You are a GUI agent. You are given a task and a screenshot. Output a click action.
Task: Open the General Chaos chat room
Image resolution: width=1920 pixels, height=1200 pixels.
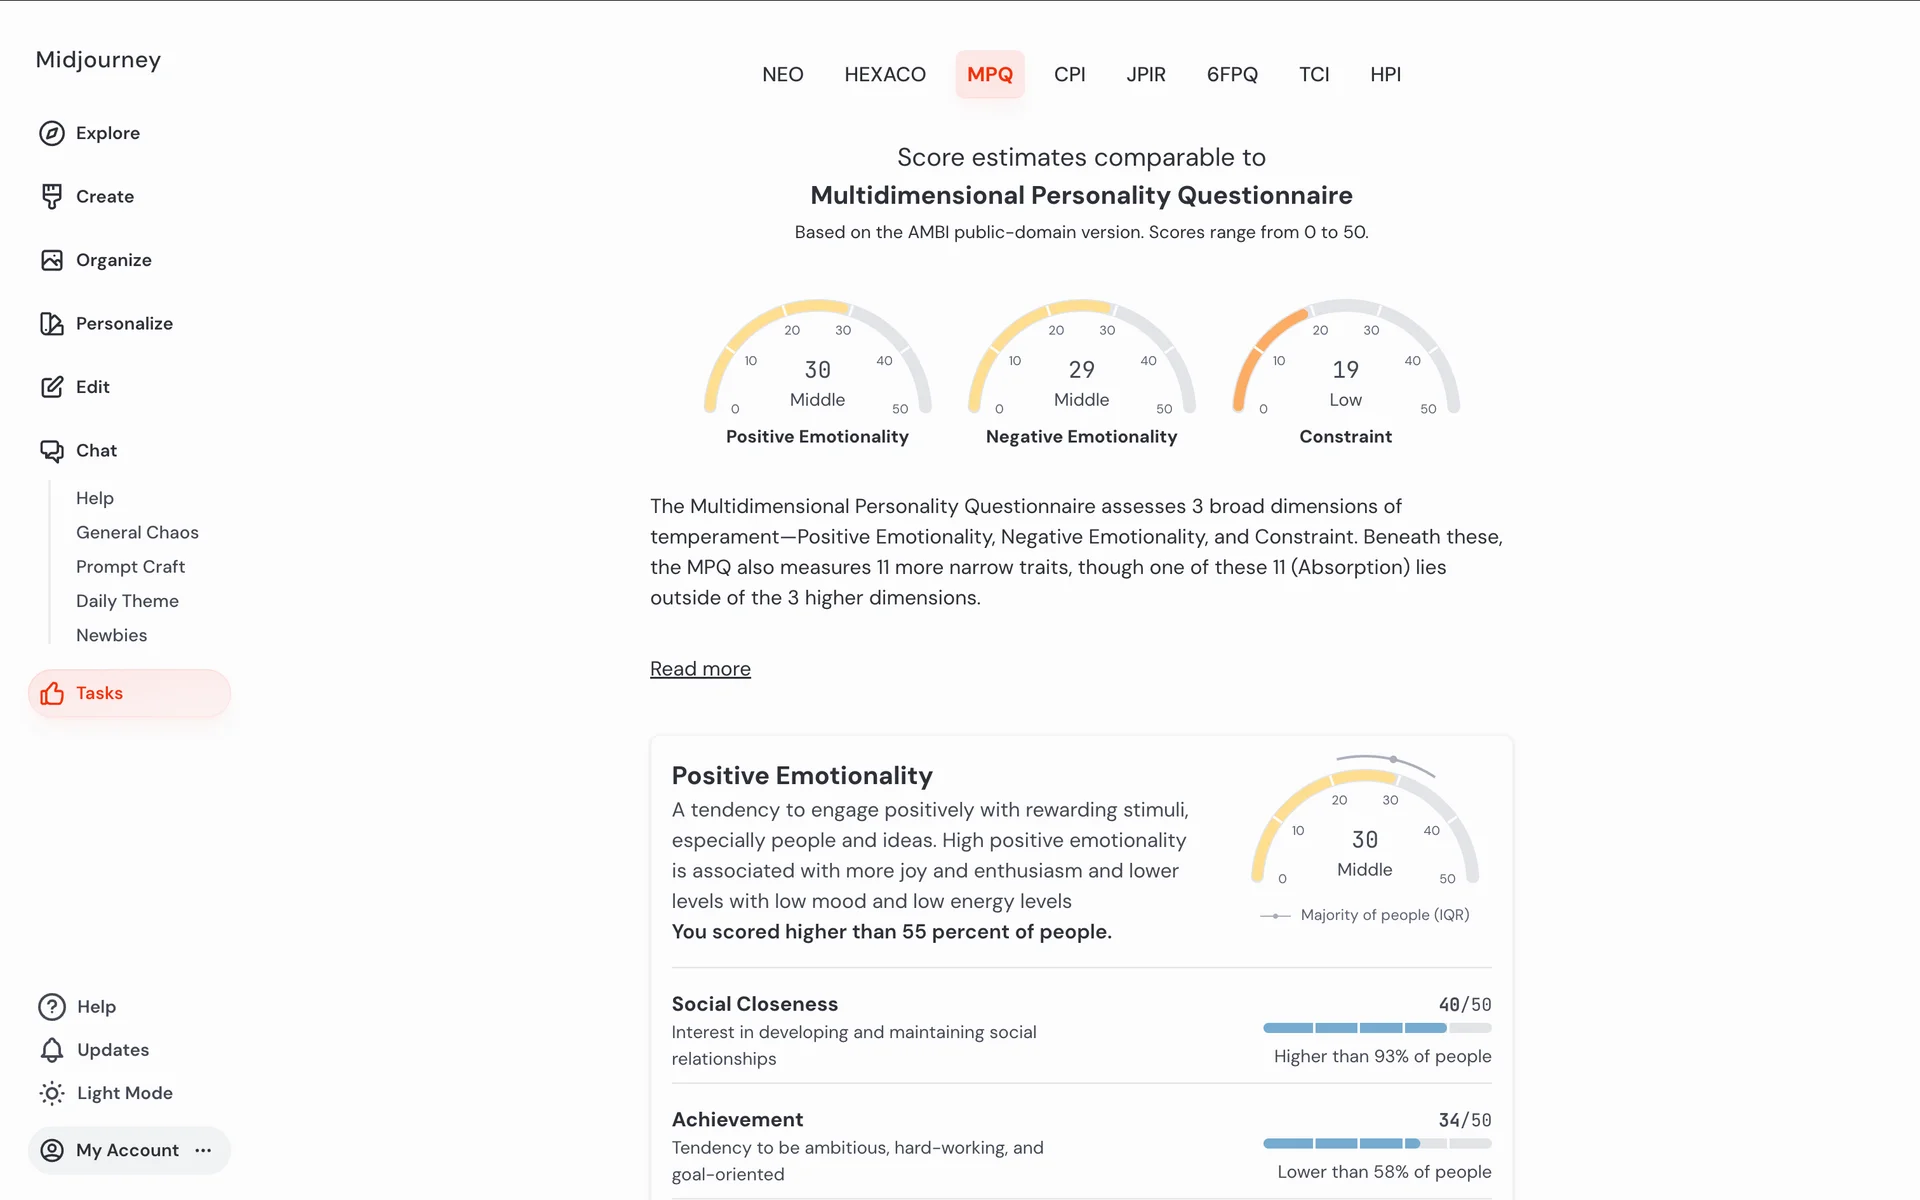(x=137, y=532)
